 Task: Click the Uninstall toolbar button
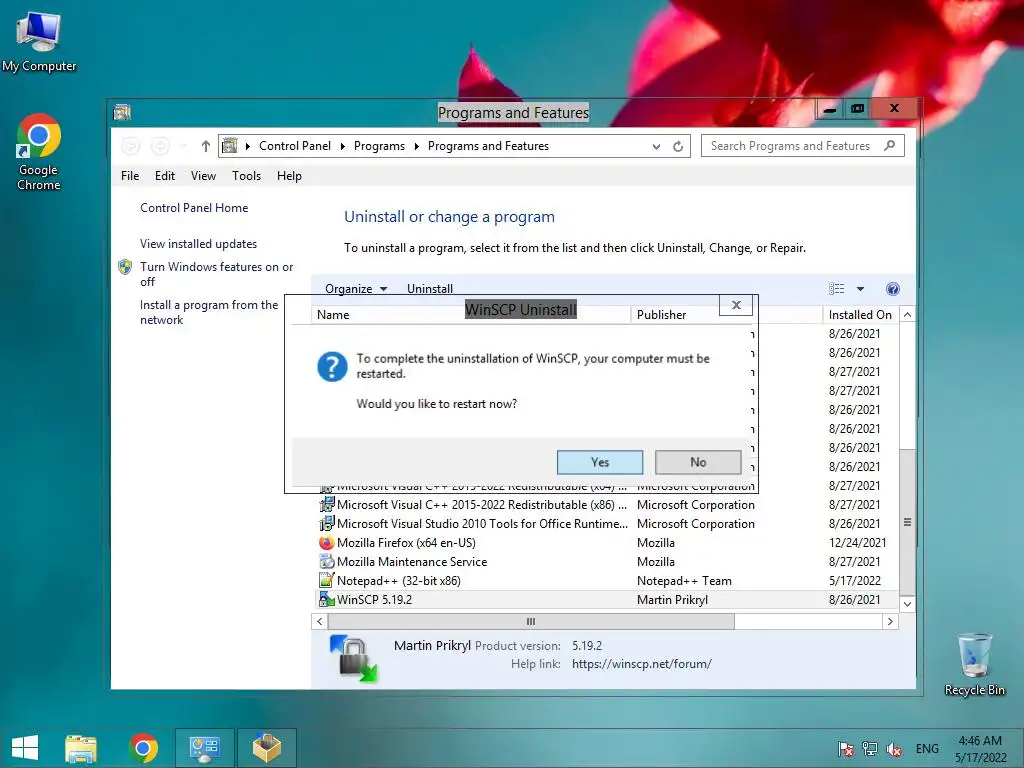[x=430, y=289]
